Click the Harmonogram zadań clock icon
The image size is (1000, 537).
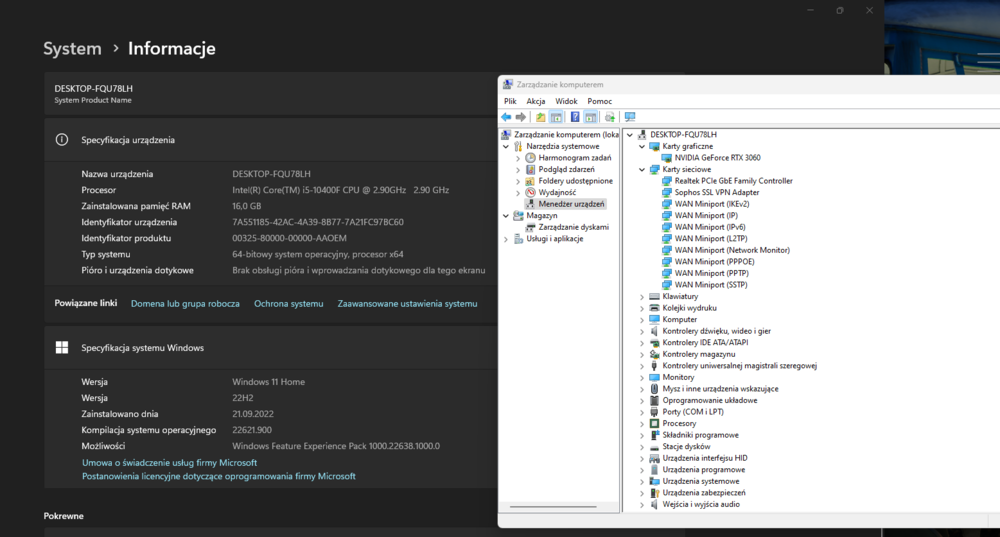pos(530,158)
